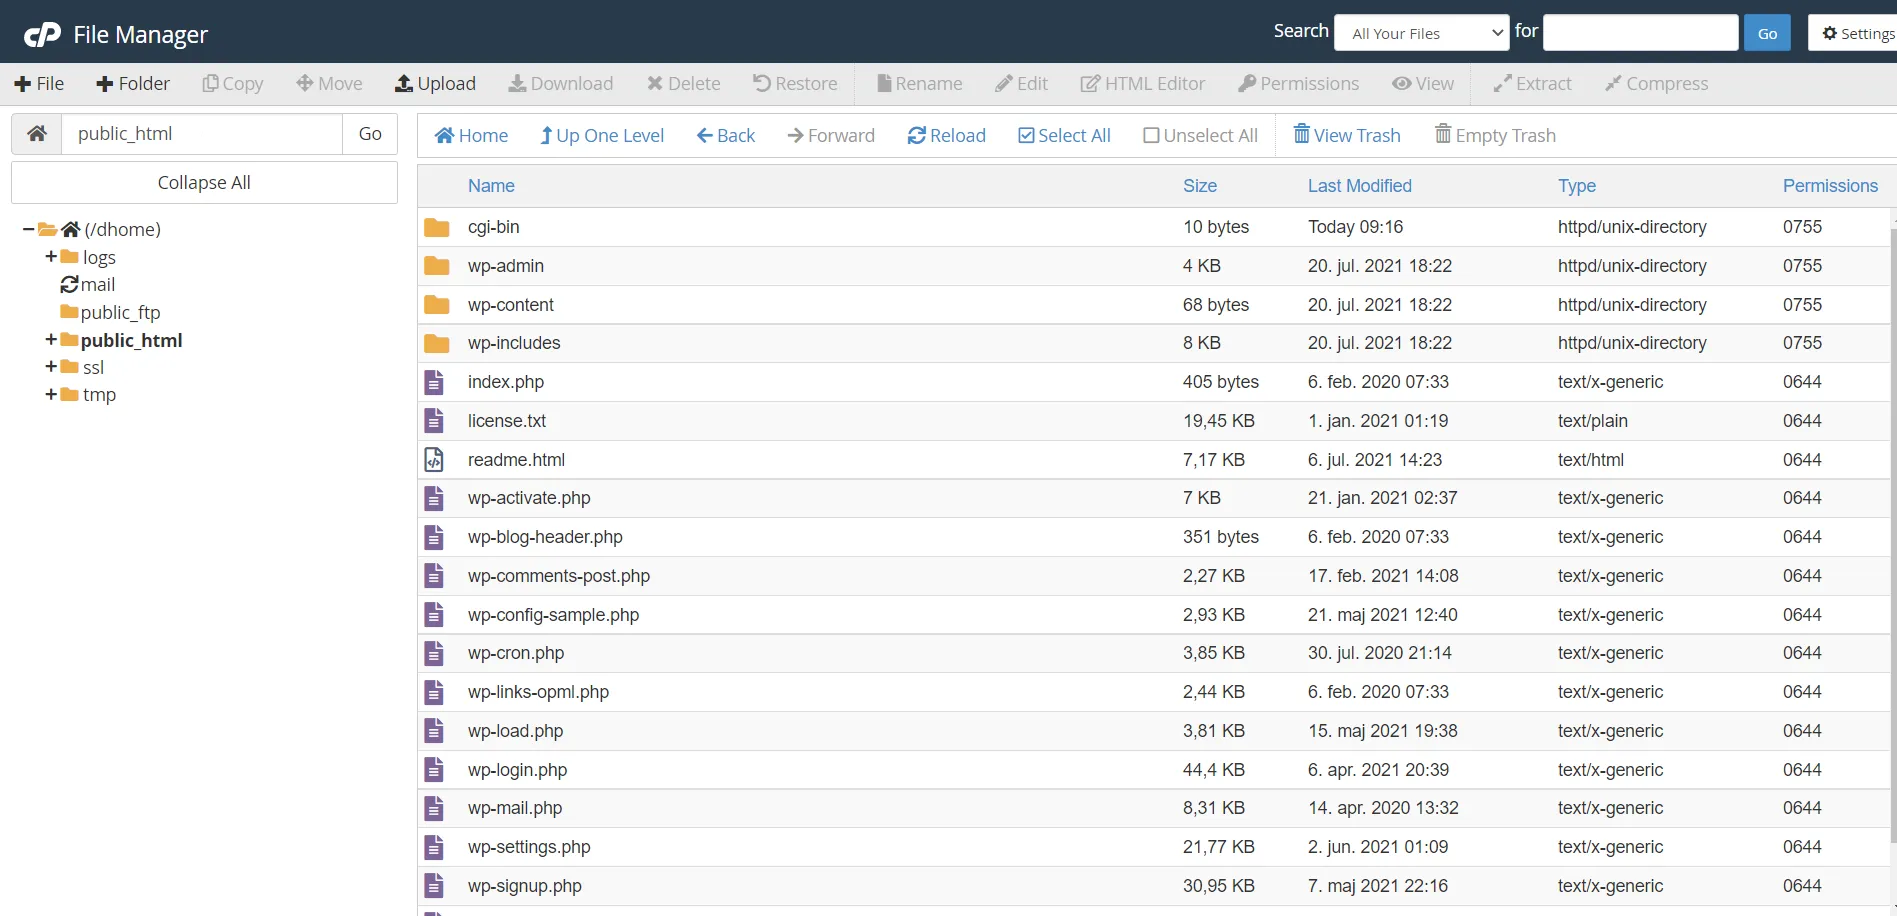Reload the file listing

point(947,136)
